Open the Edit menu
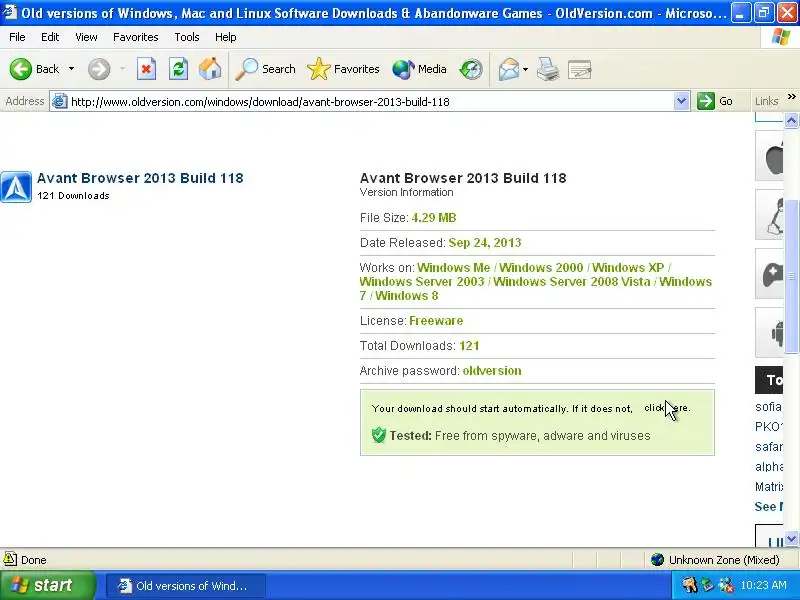 (x=50, y=37)
